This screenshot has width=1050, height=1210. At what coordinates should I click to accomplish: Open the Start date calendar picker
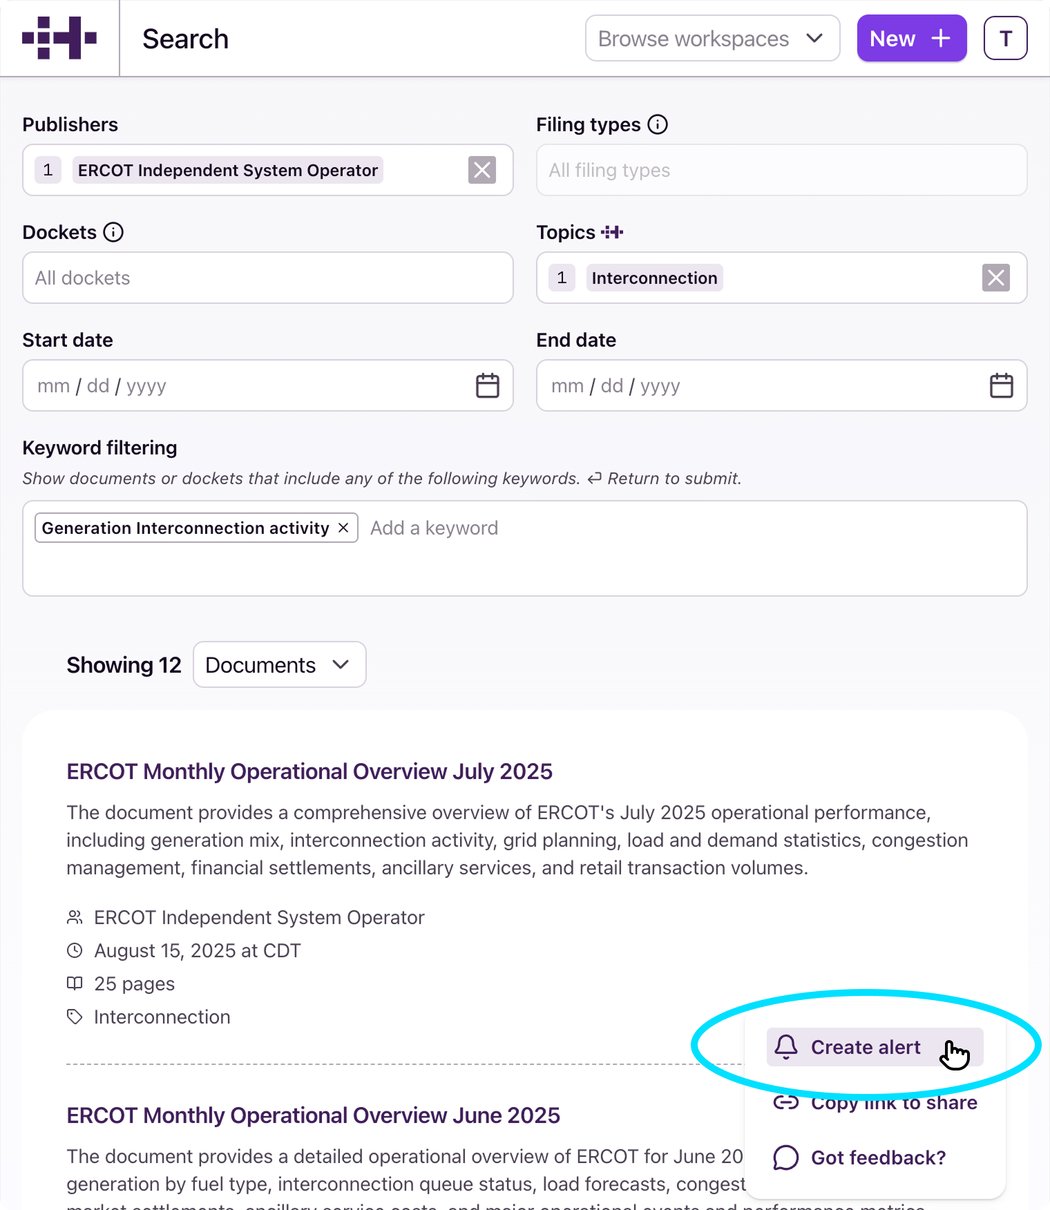click(487, 385)
